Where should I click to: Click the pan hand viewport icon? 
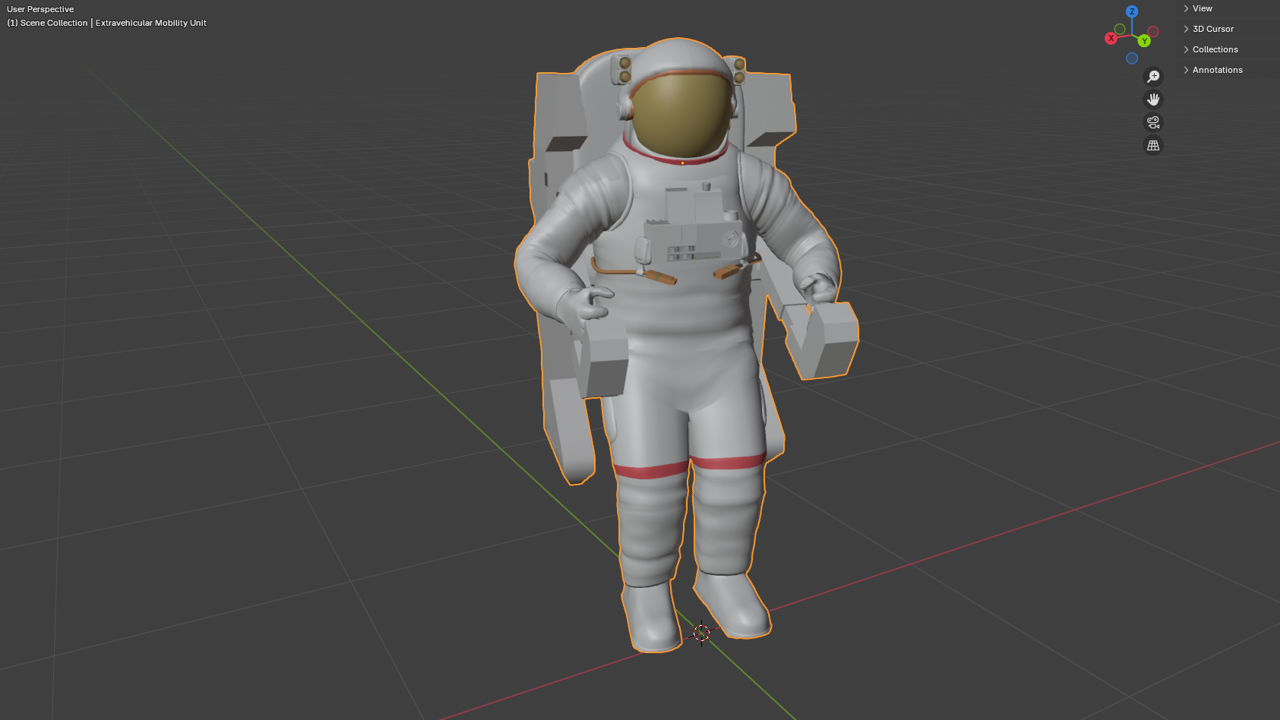tap(1153, 100)
